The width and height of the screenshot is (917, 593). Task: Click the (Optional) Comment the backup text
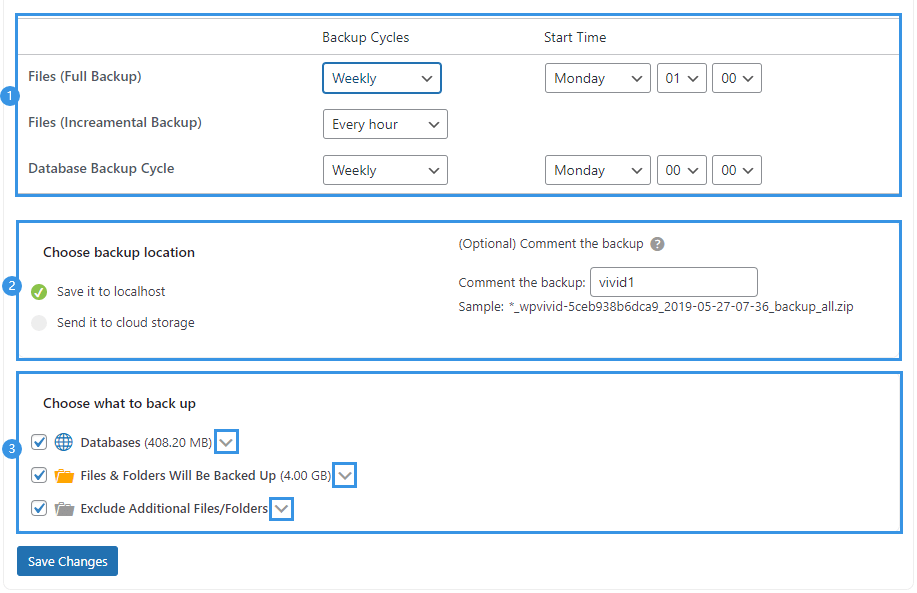551,244
